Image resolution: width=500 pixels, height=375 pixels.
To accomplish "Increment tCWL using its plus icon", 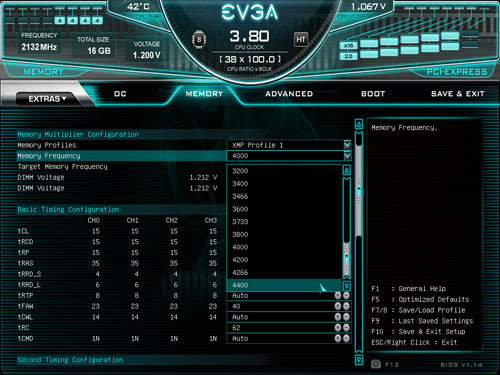I will (x=338, y=317).
